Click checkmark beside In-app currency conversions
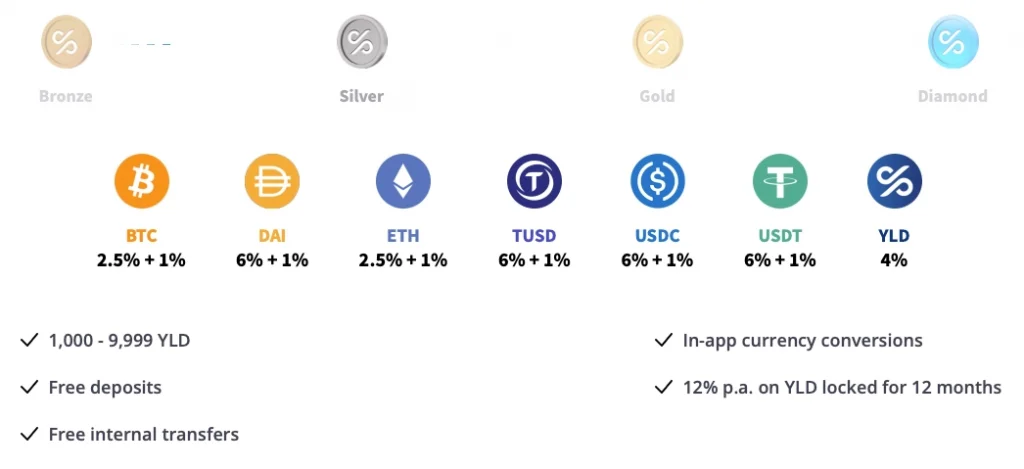The width and height of the screenshot is (1024, 469). pyautogui.click(x=663, y=340)
